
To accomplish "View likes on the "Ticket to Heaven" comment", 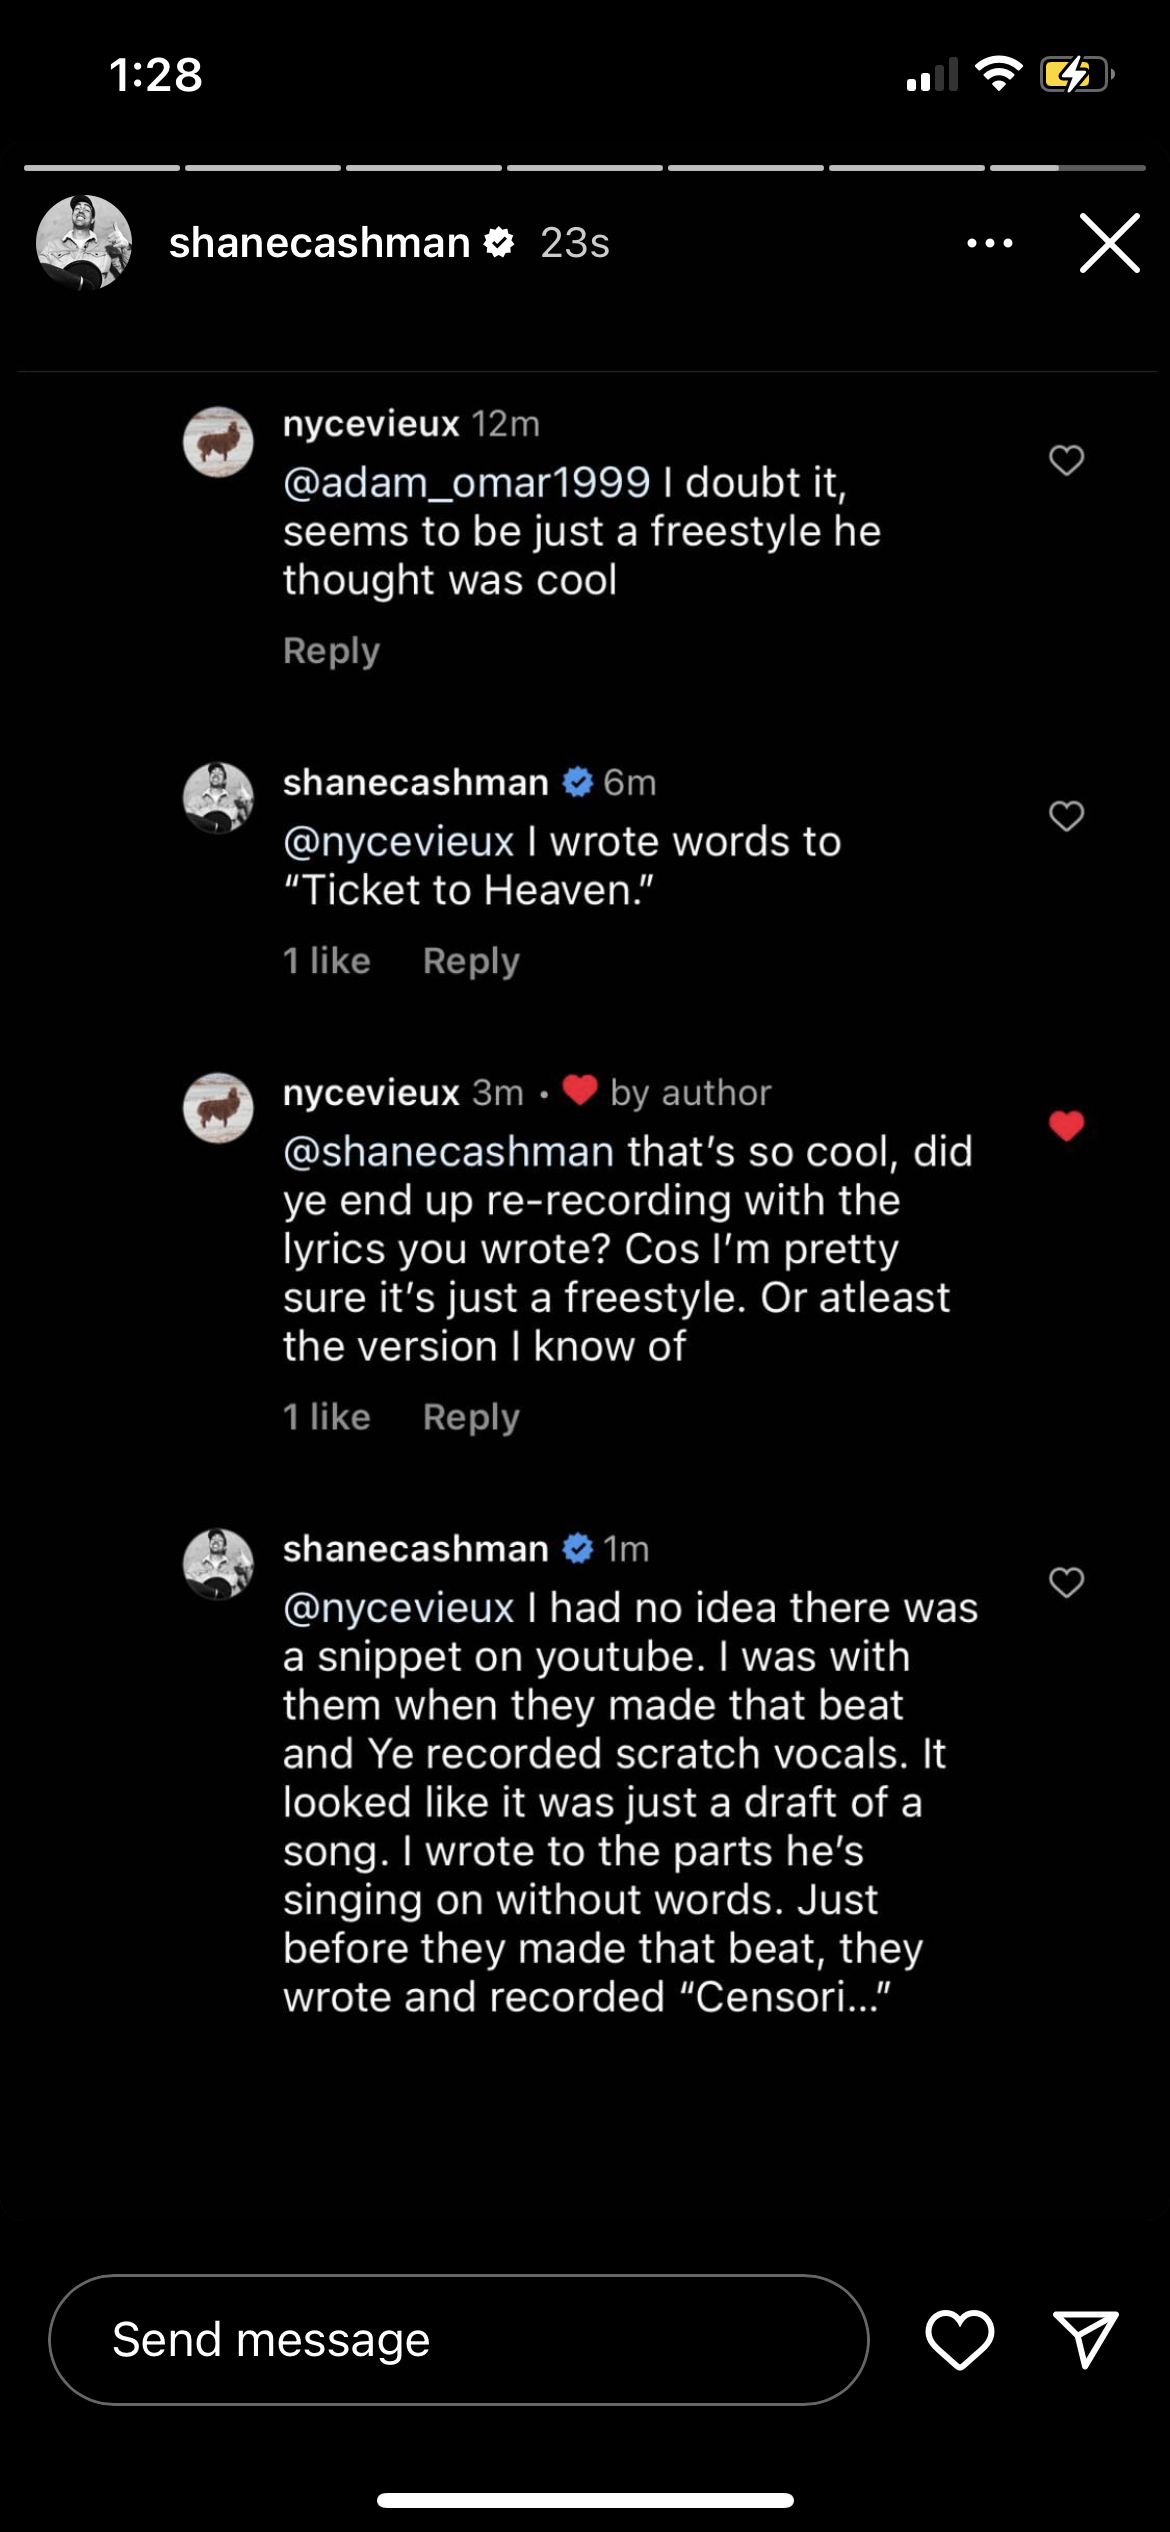I will coord(327,961).
